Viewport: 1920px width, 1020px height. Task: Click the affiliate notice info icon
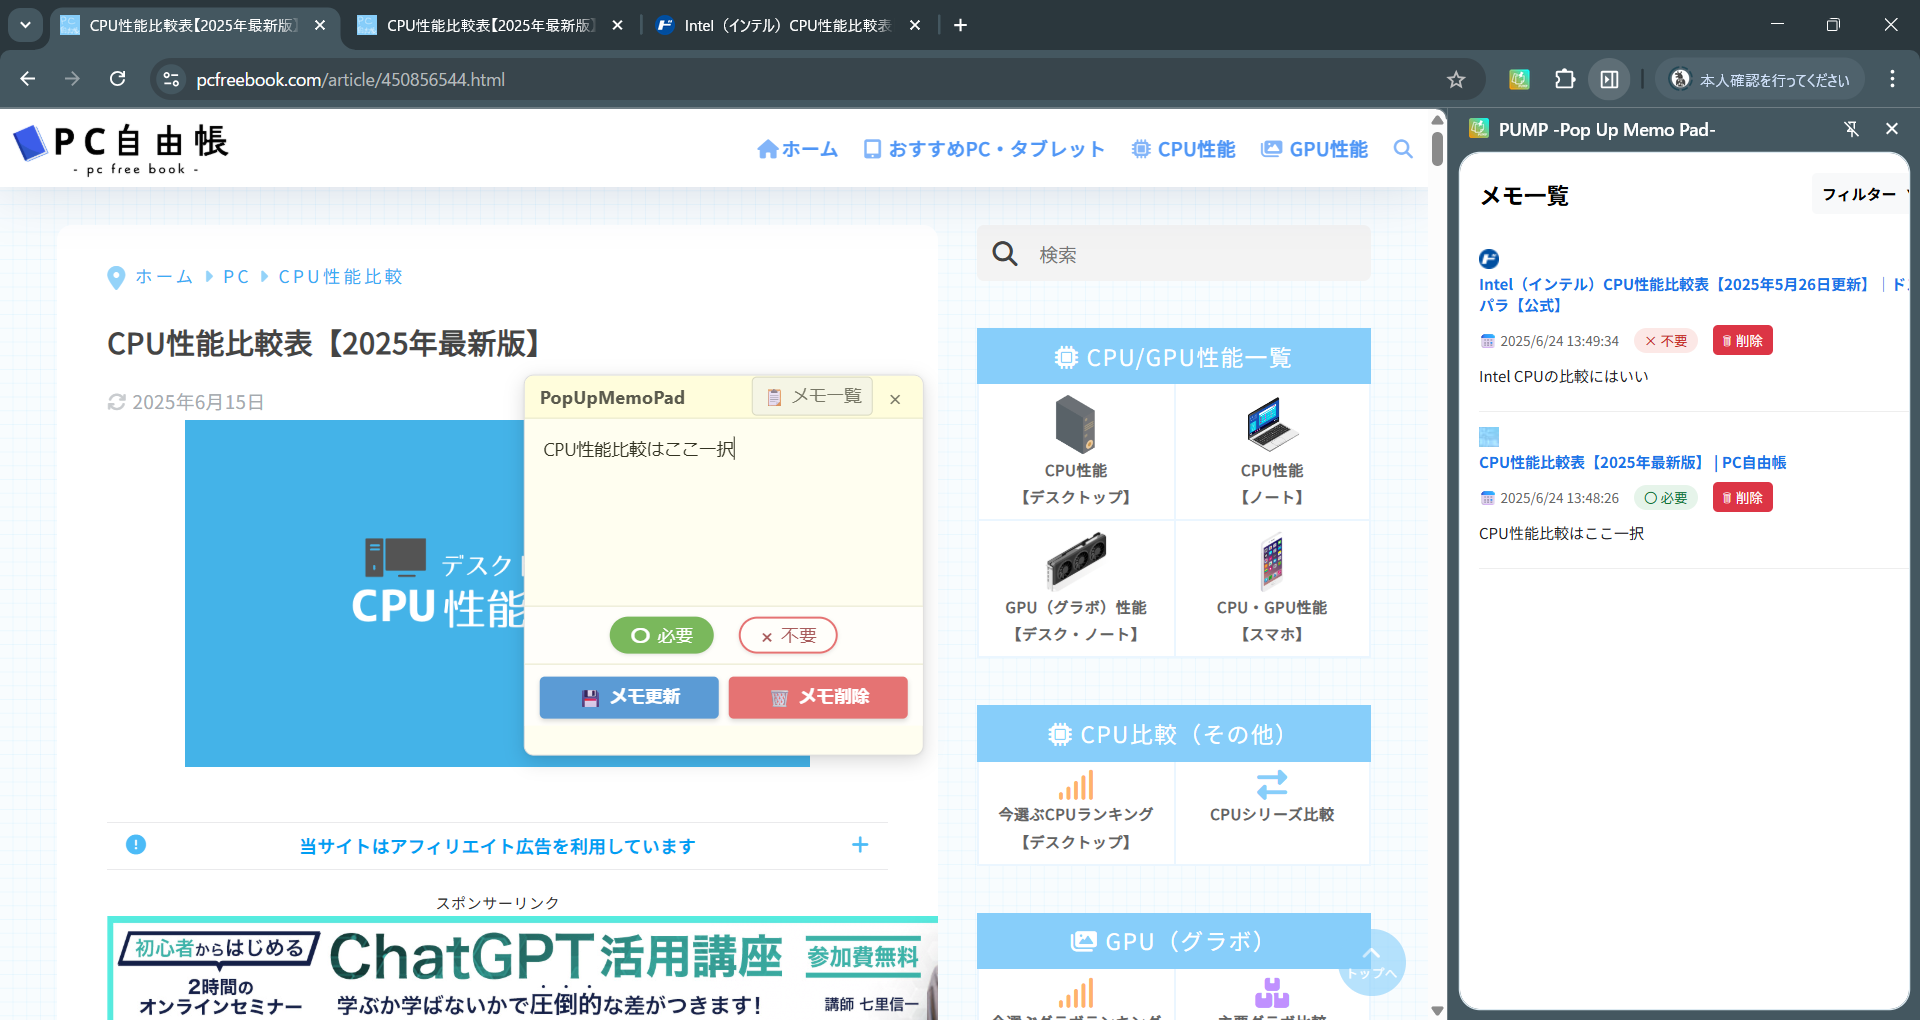pos(136,845)
